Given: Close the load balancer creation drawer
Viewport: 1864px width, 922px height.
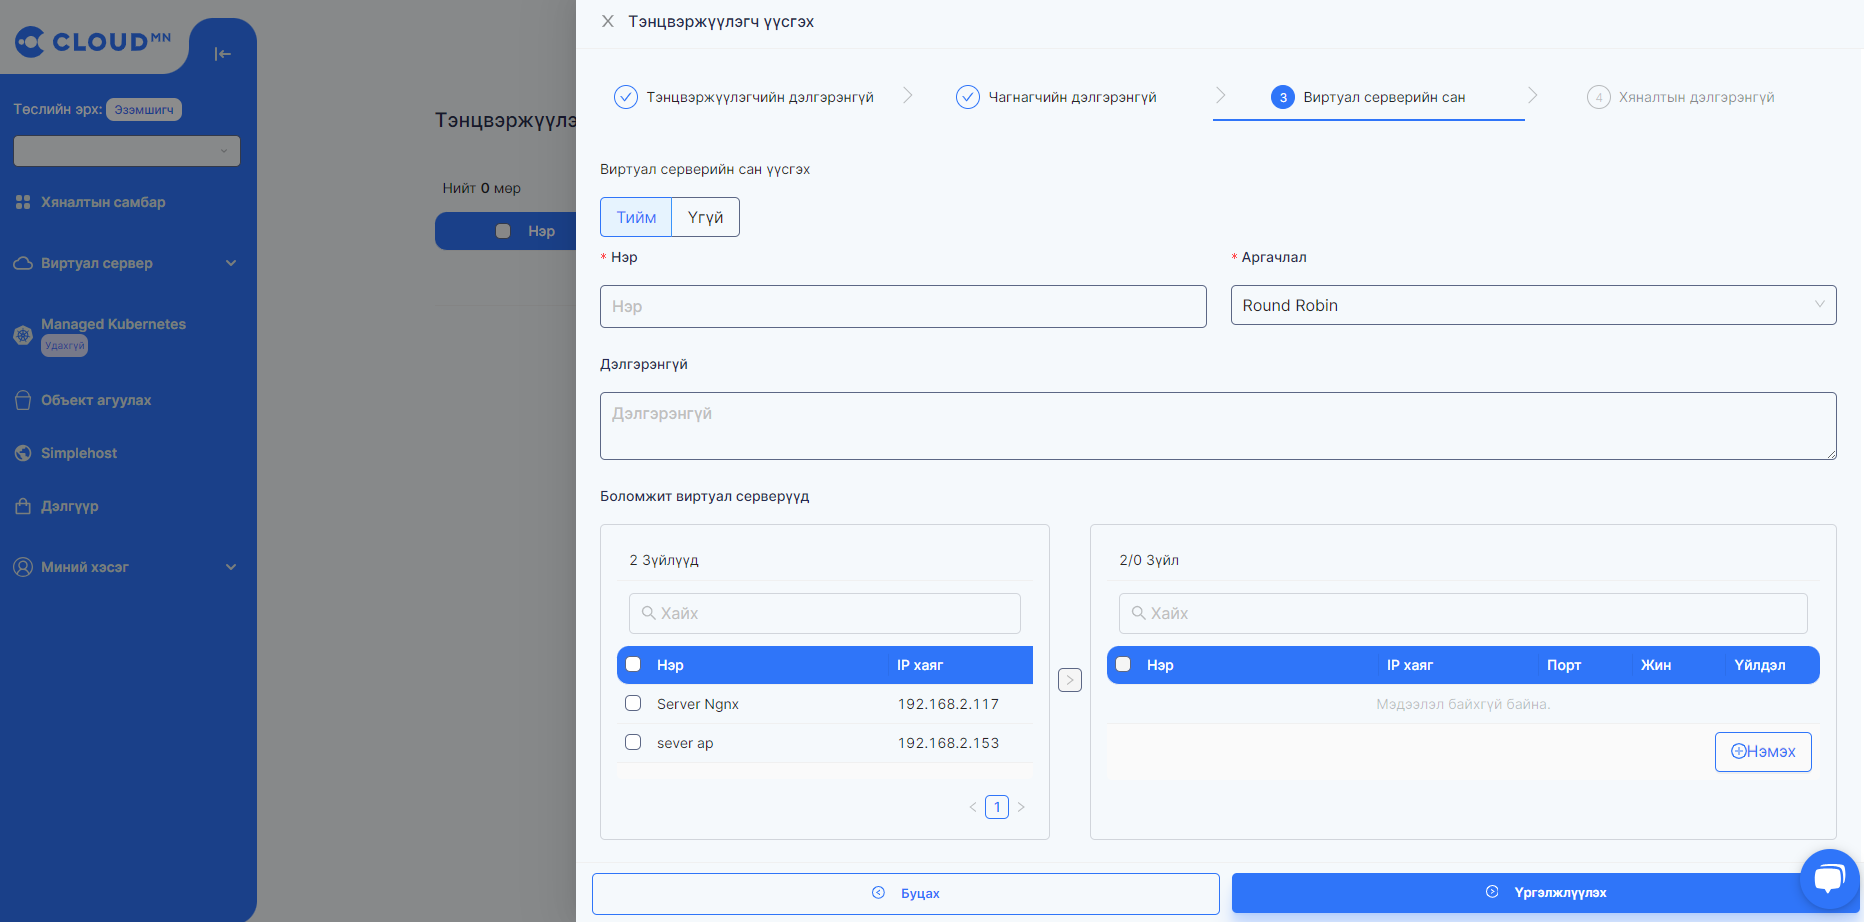Looking at the screenshot, I should coord(607,21).
